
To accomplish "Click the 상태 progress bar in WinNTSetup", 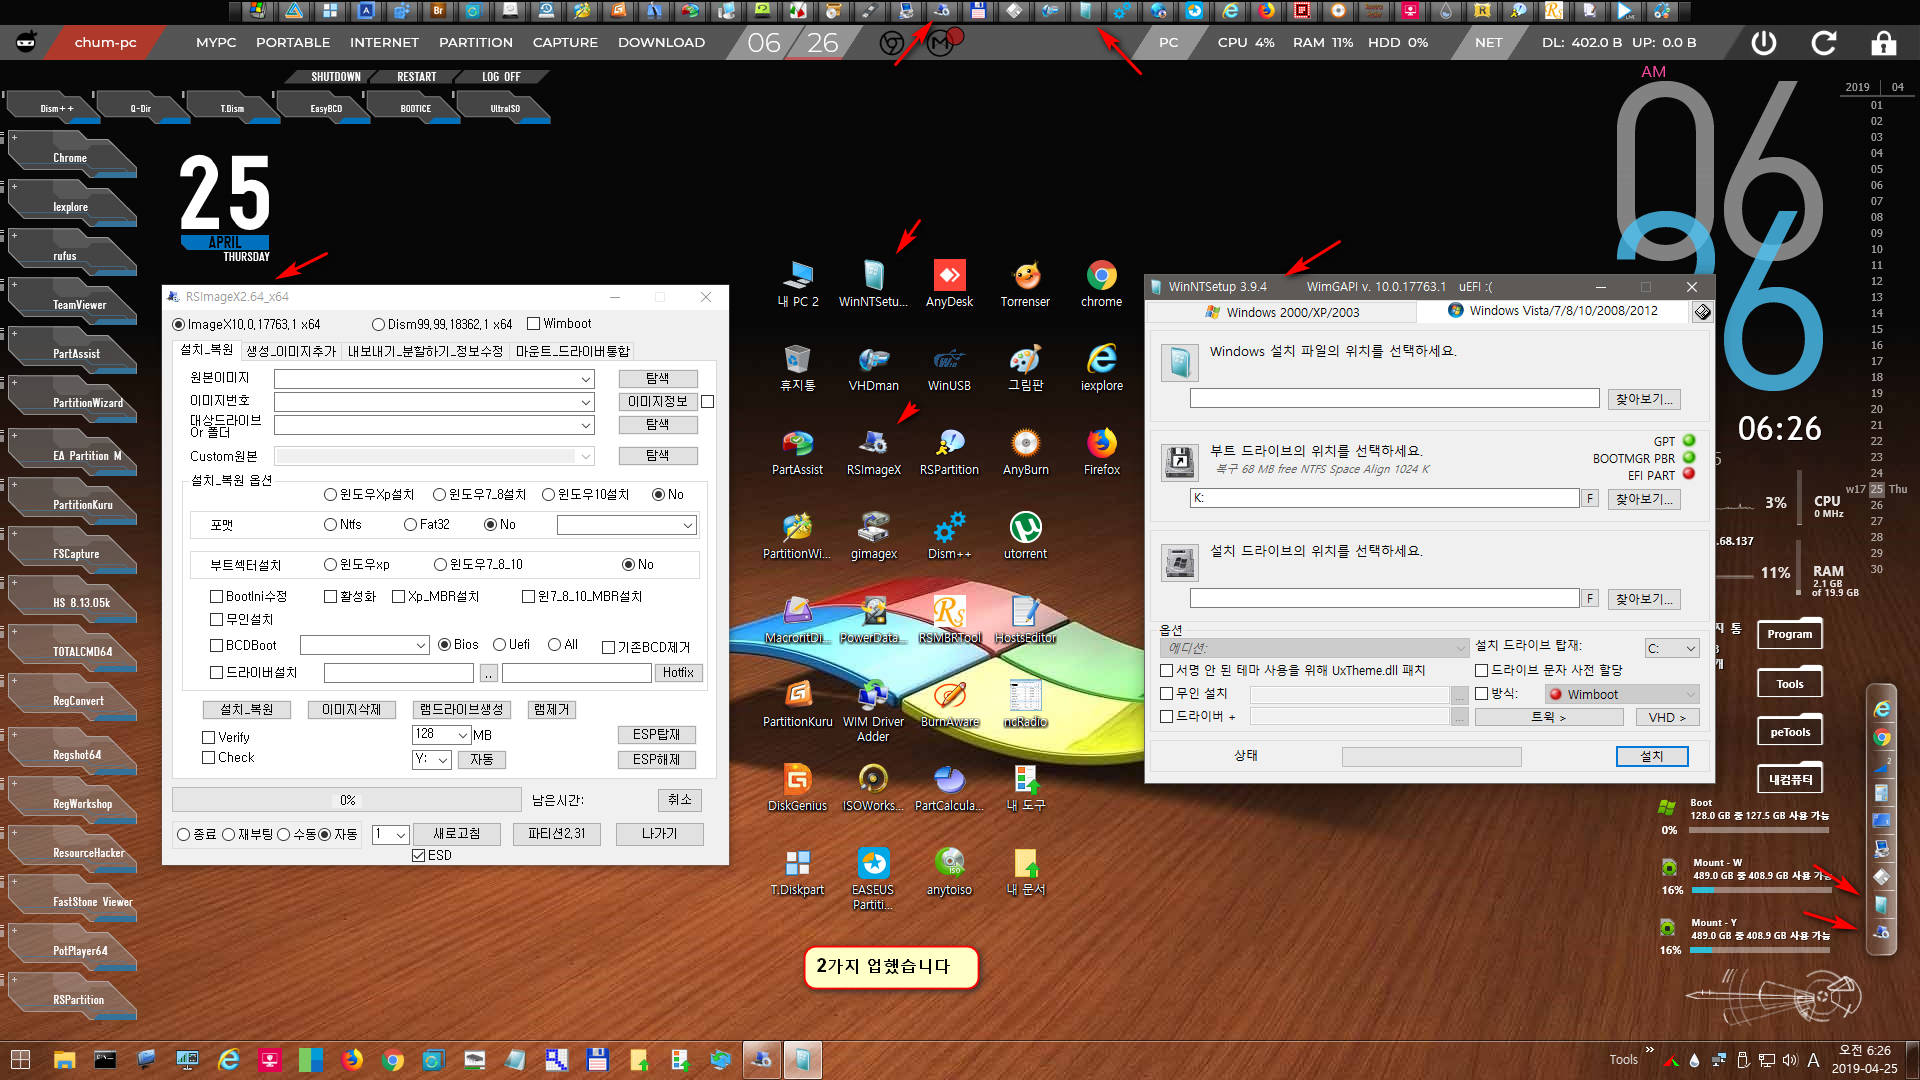I will click(x=1431, y=756).
